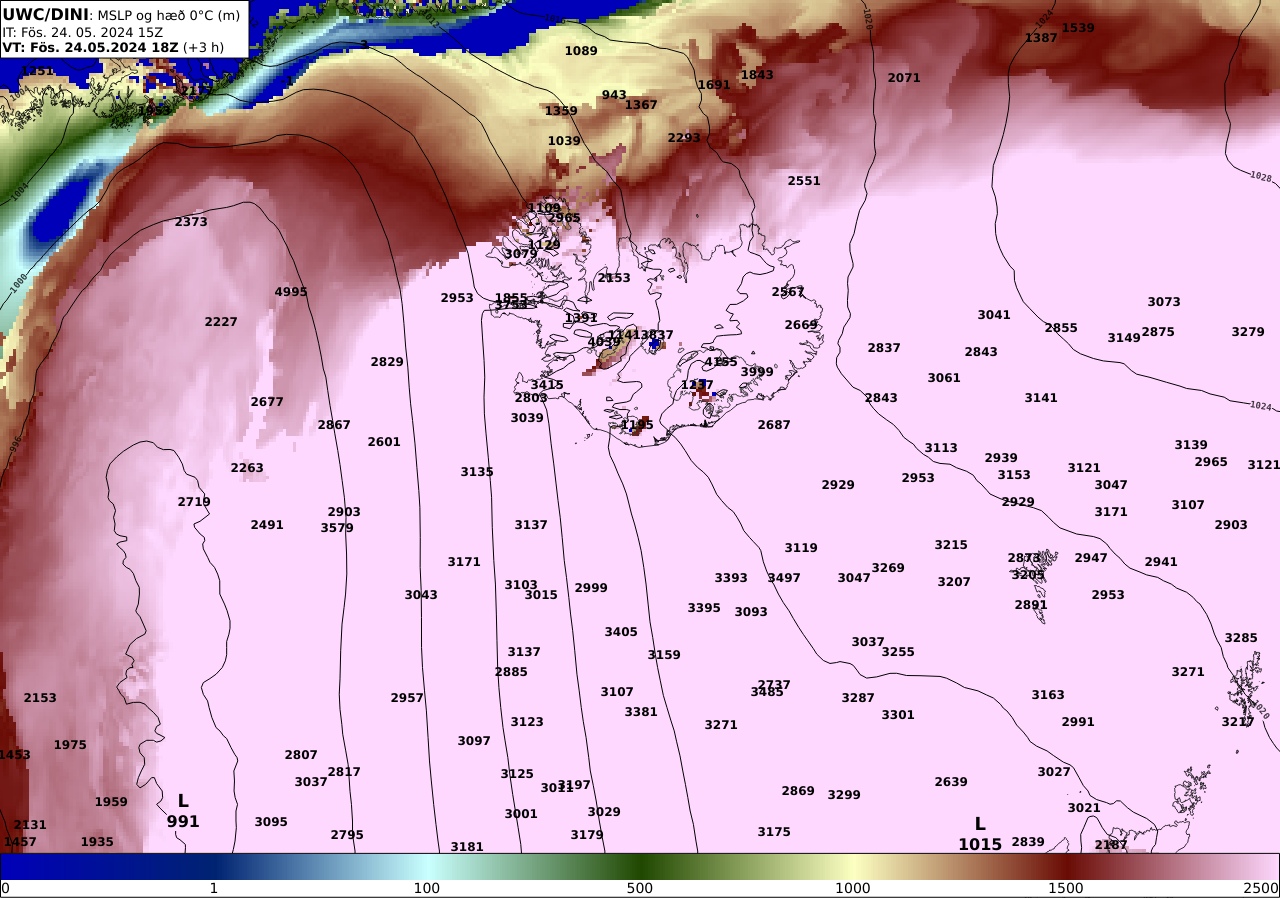Click the 3497 height value
The image size is (1280, 898).
pos(784,578)
